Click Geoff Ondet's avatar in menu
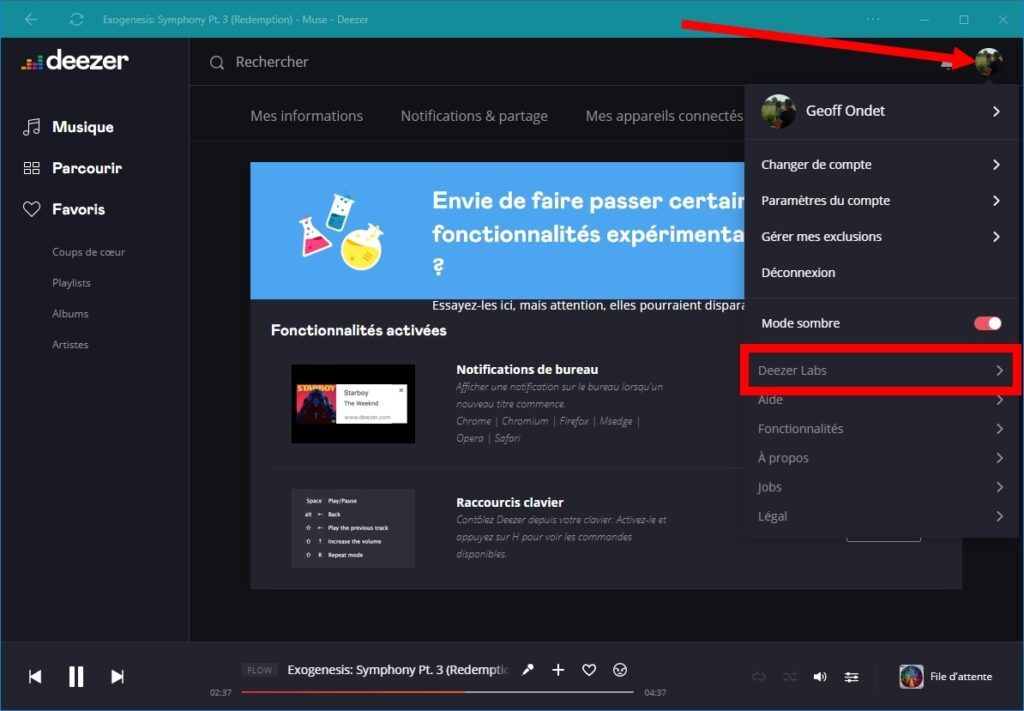The width and height of the screenshot is (1024, 711). [778, 111]
